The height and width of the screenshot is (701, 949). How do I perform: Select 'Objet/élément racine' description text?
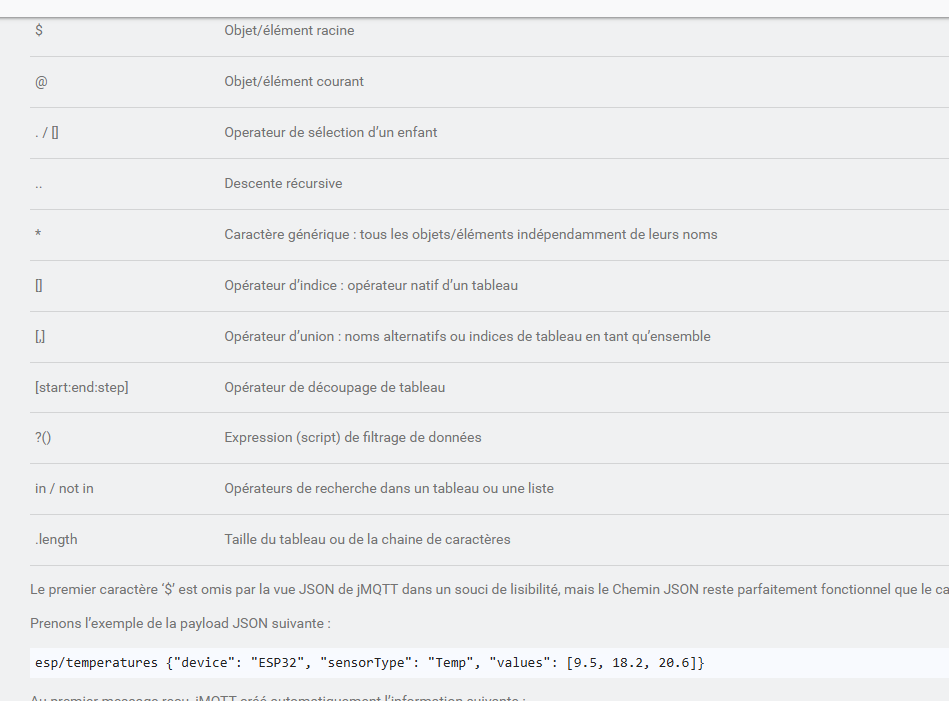[x=289, y=30]
